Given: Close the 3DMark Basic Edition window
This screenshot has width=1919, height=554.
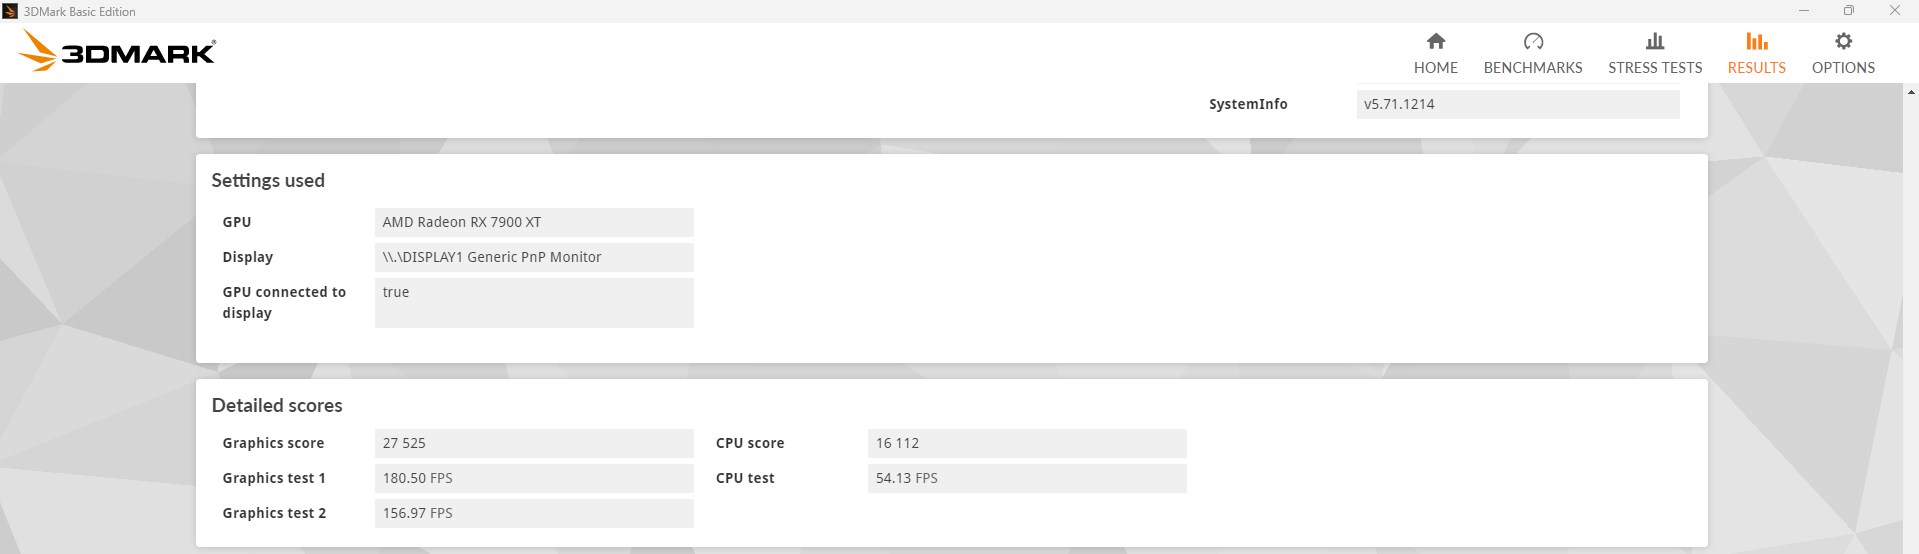Looking at the screenshot, I should click(x=1894, y=11).
